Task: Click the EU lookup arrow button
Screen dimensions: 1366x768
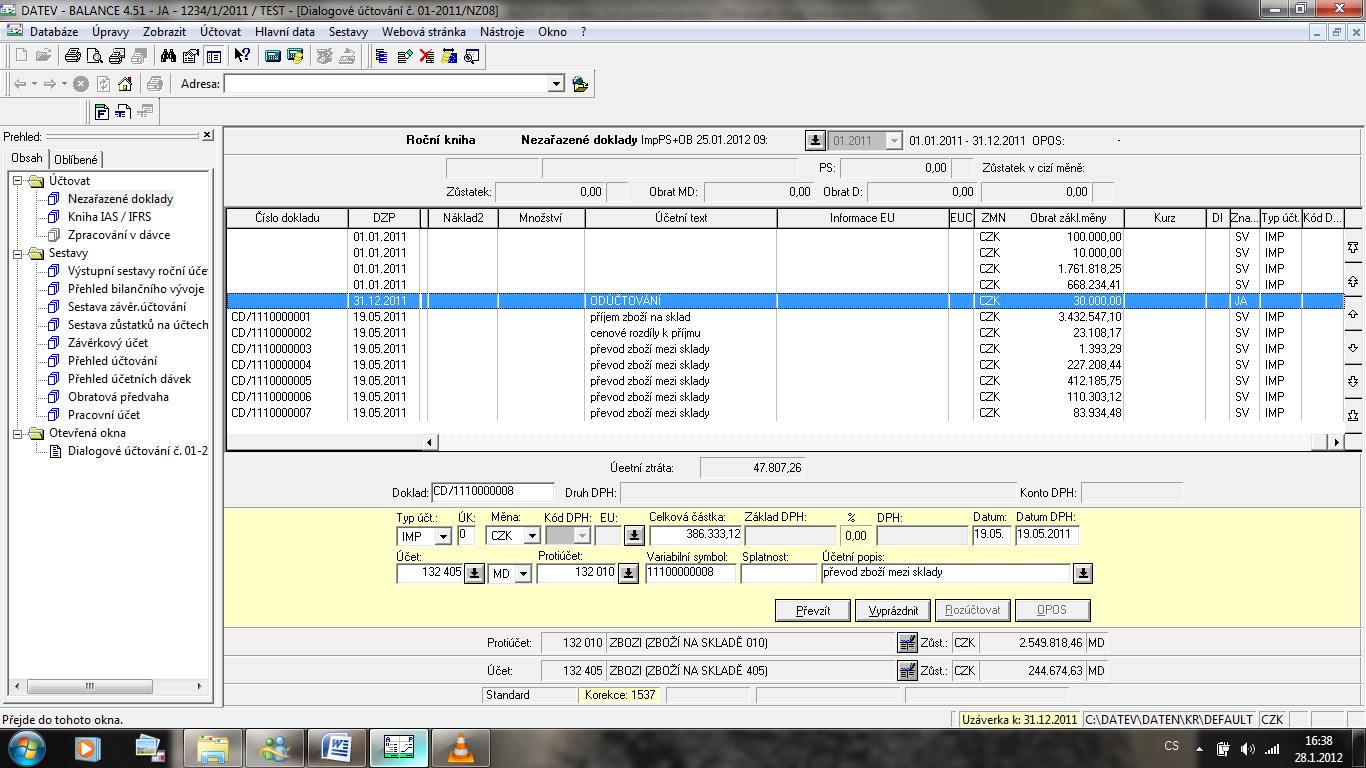Action: (633, 535)
